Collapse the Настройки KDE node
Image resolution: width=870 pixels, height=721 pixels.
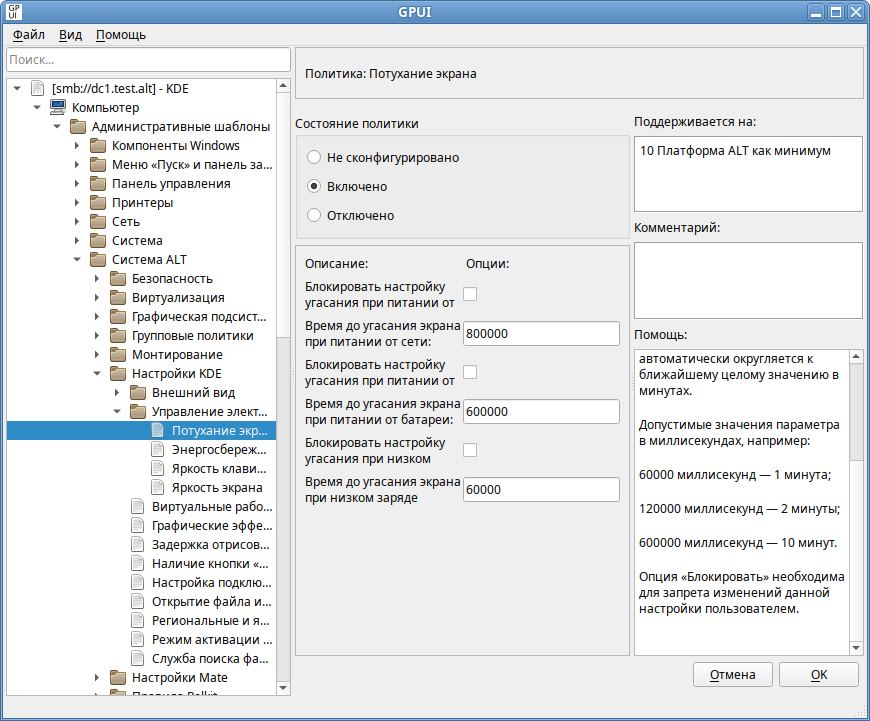(97, 373)
